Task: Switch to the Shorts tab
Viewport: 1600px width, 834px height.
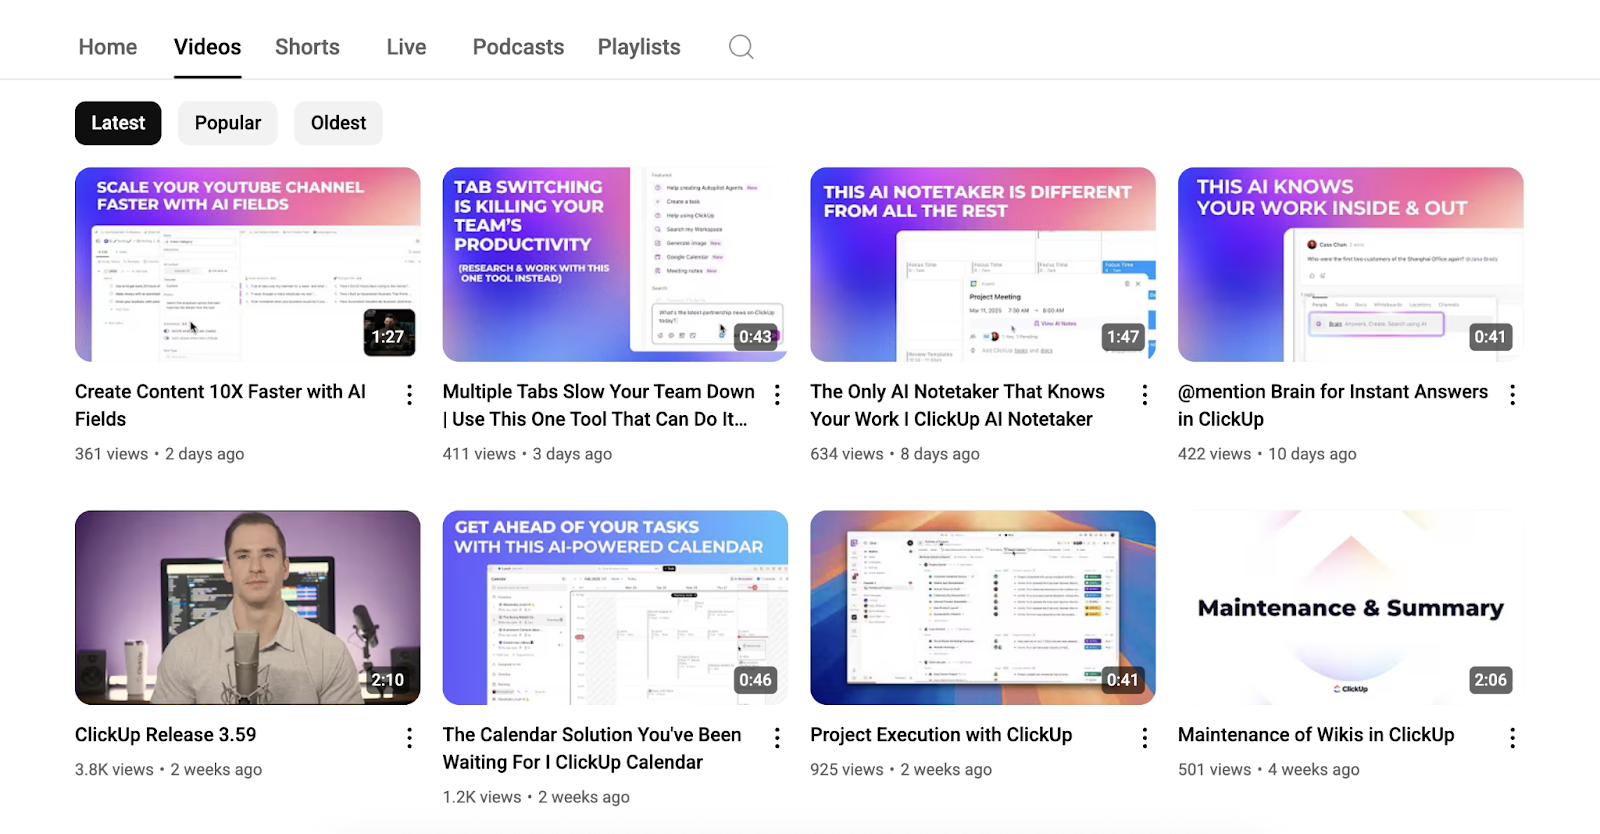Action: 307,47
